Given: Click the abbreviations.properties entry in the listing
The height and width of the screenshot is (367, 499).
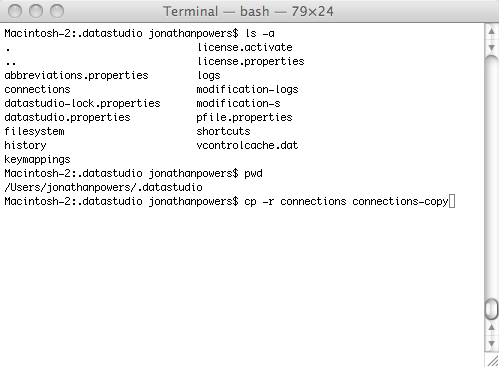Looking at the screenshot, I should tap(76, 76).
